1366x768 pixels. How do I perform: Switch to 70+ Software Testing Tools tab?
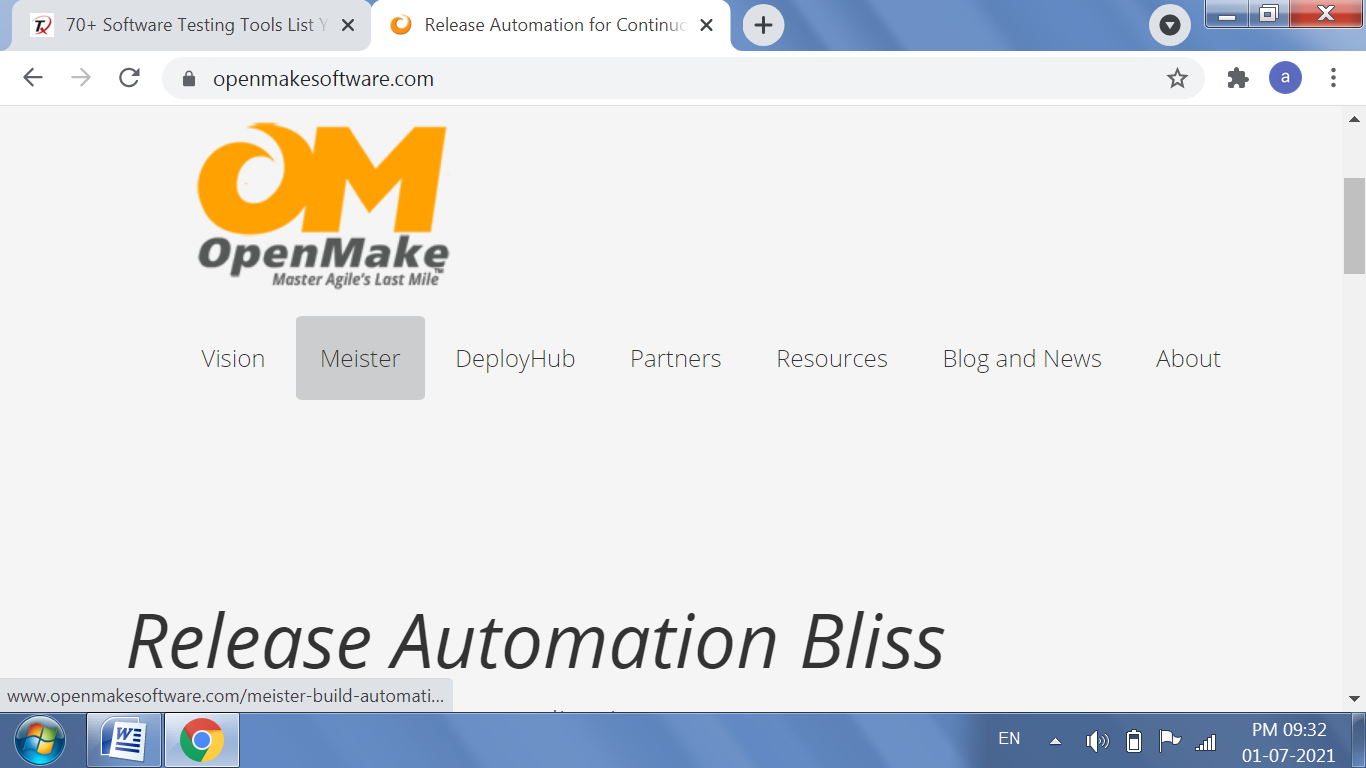point(190,25)
